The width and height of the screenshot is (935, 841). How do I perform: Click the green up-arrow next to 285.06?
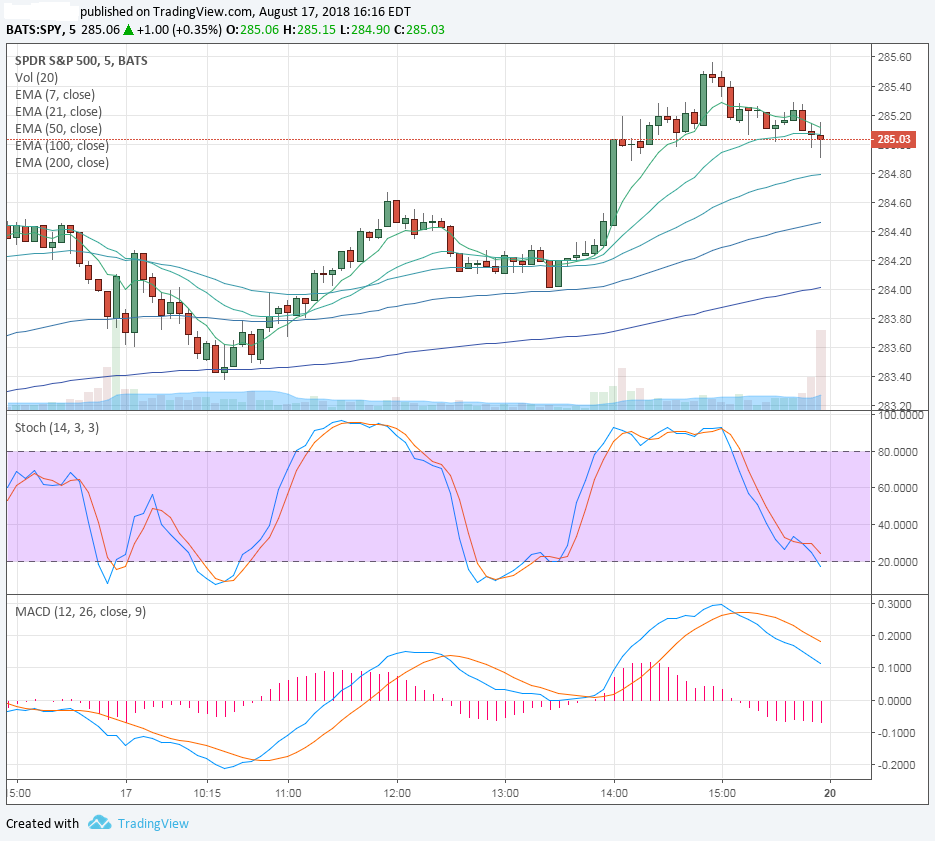click(x=128, y=30)
